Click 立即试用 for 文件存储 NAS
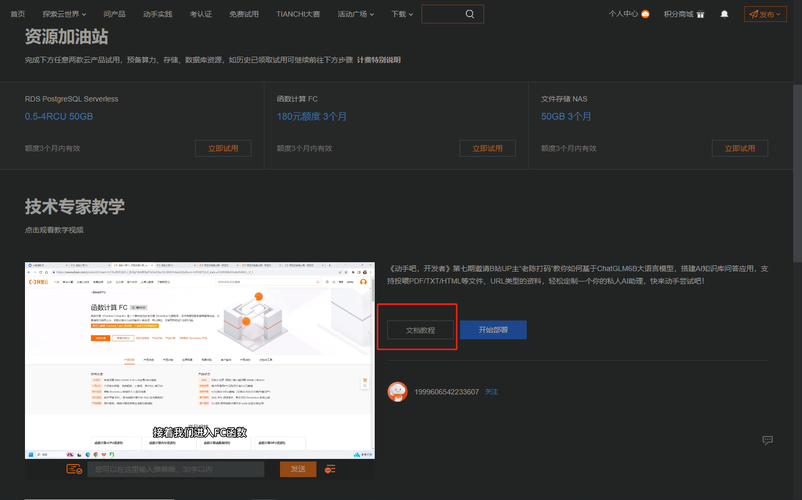 740,148
